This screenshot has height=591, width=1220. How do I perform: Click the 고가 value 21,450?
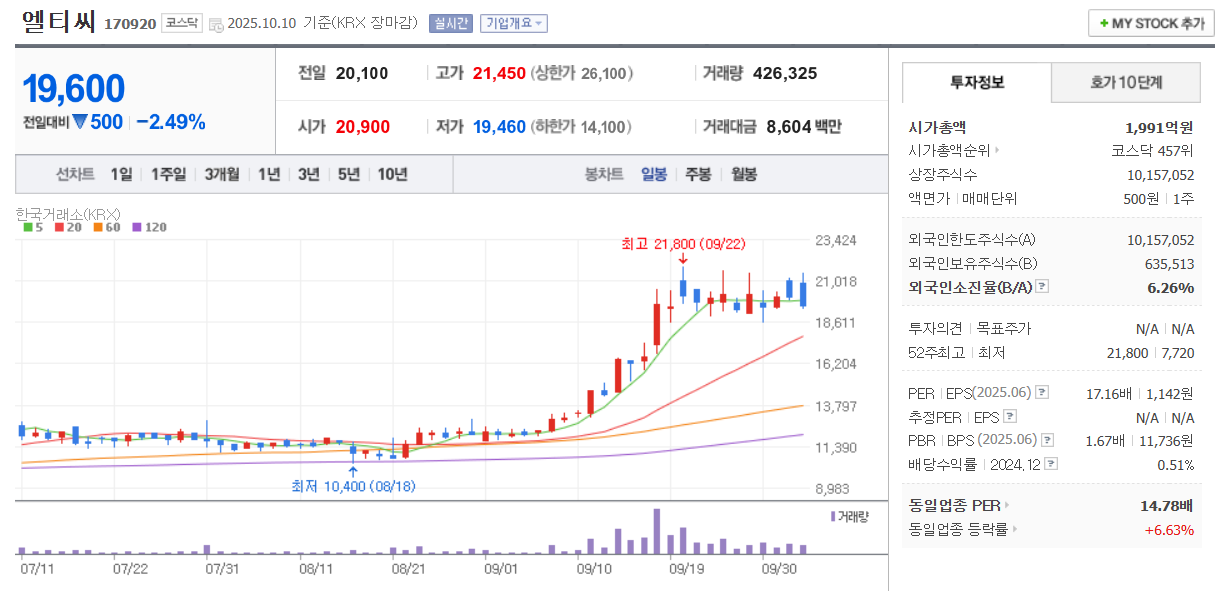(x=499, y=73)
